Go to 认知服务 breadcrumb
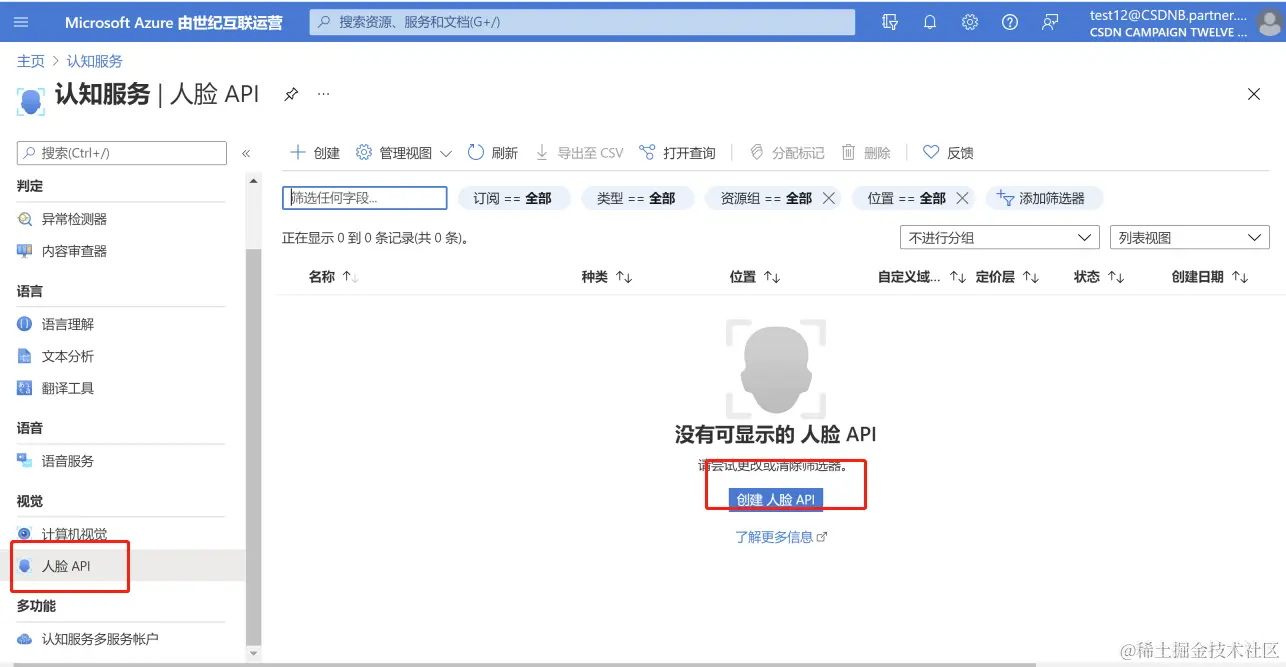This screenshot has width=1286, height=667. point(95,61)
